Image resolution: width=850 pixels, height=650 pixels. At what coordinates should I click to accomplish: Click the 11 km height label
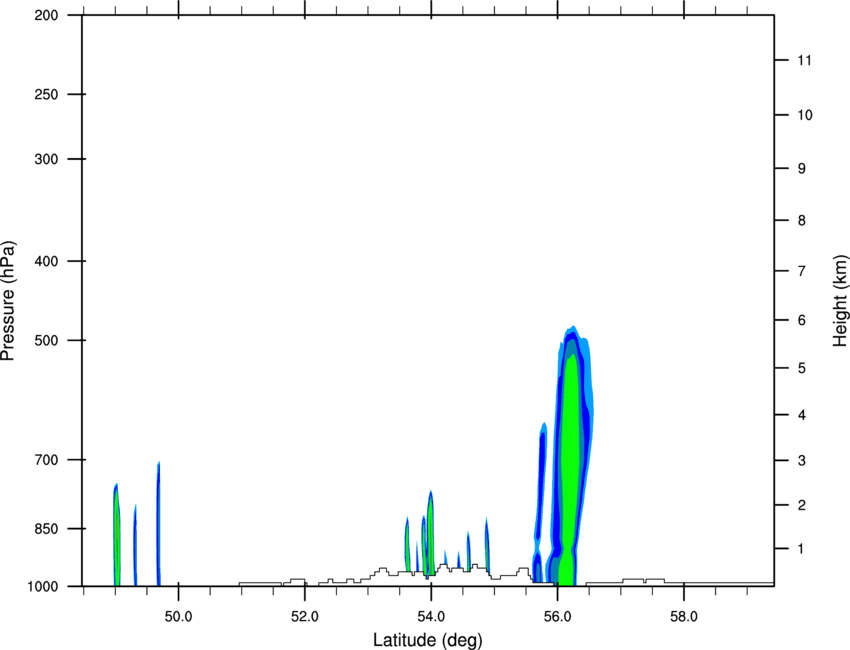tap(804, 60)
